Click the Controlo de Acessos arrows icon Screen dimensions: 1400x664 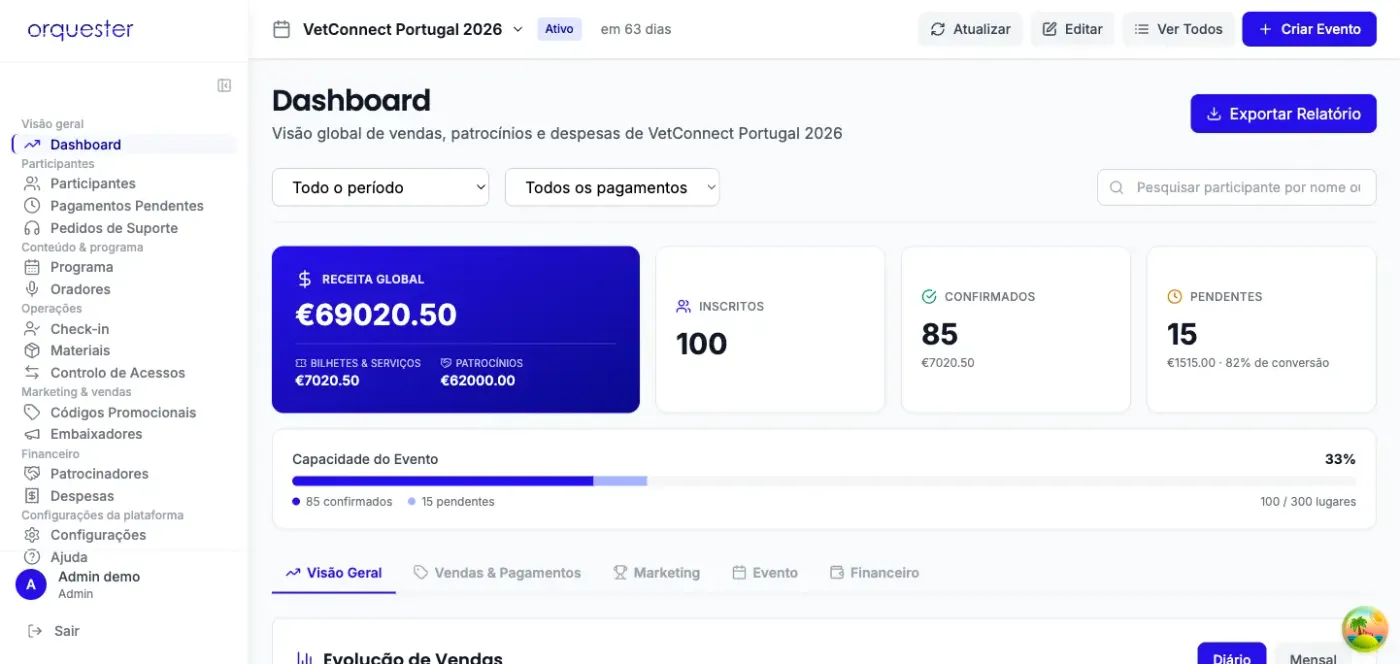32,372
